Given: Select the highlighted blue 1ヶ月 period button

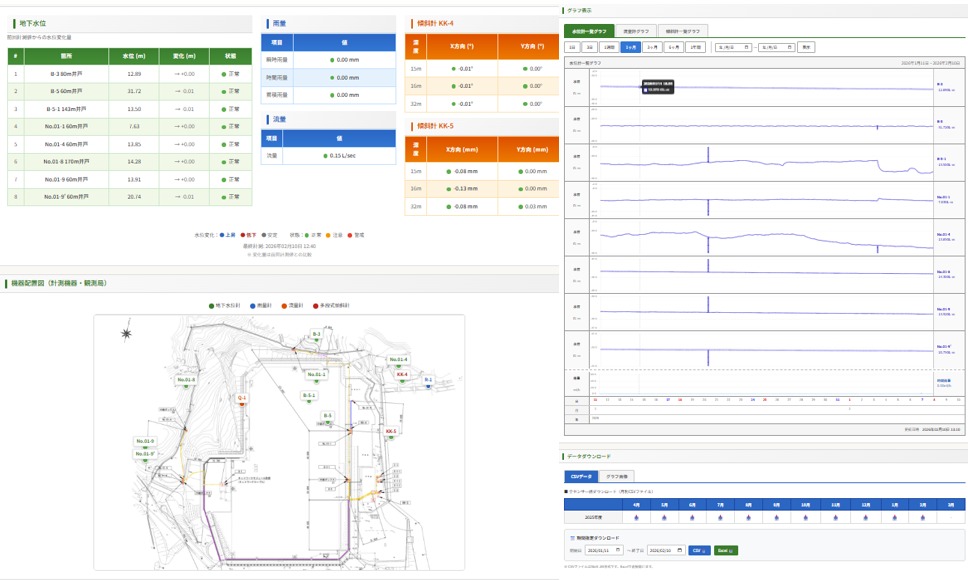Looking at the screenshot, I should pos(629,47).
